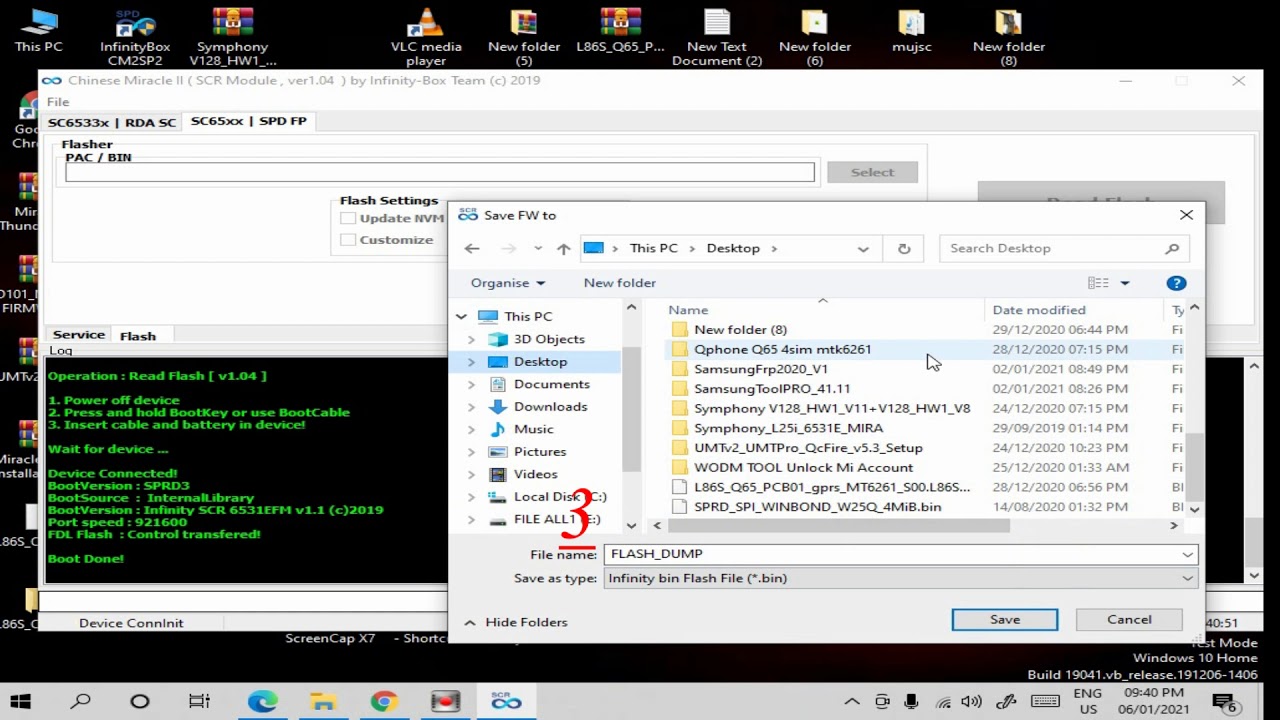
Task: Open the address bar history dropdown
Action: (863, 249)
